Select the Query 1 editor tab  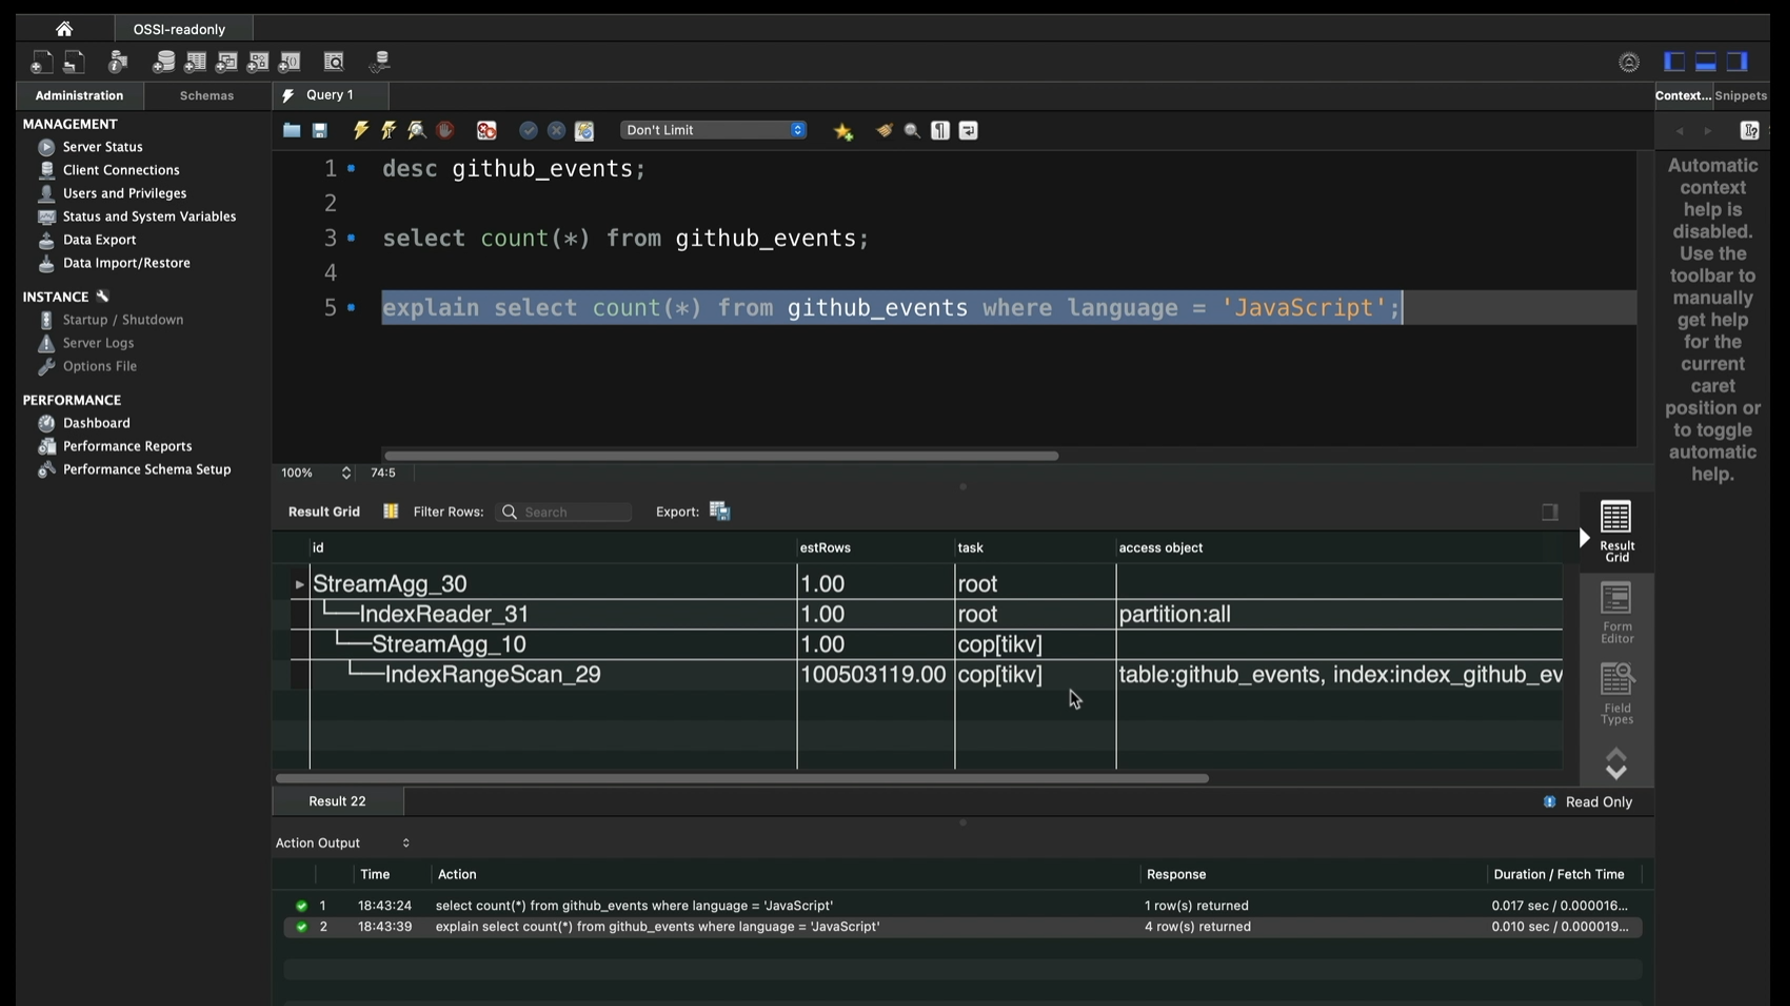[330, 95]
